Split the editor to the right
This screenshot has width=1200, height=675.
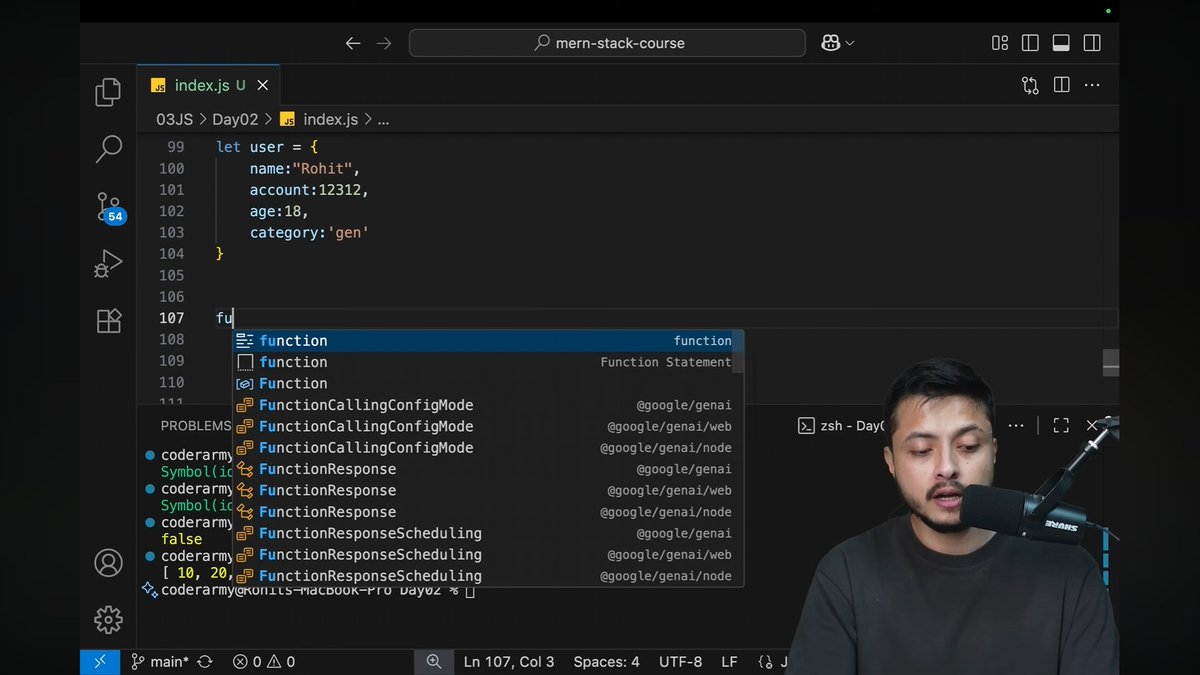(x=1061, y=86)
